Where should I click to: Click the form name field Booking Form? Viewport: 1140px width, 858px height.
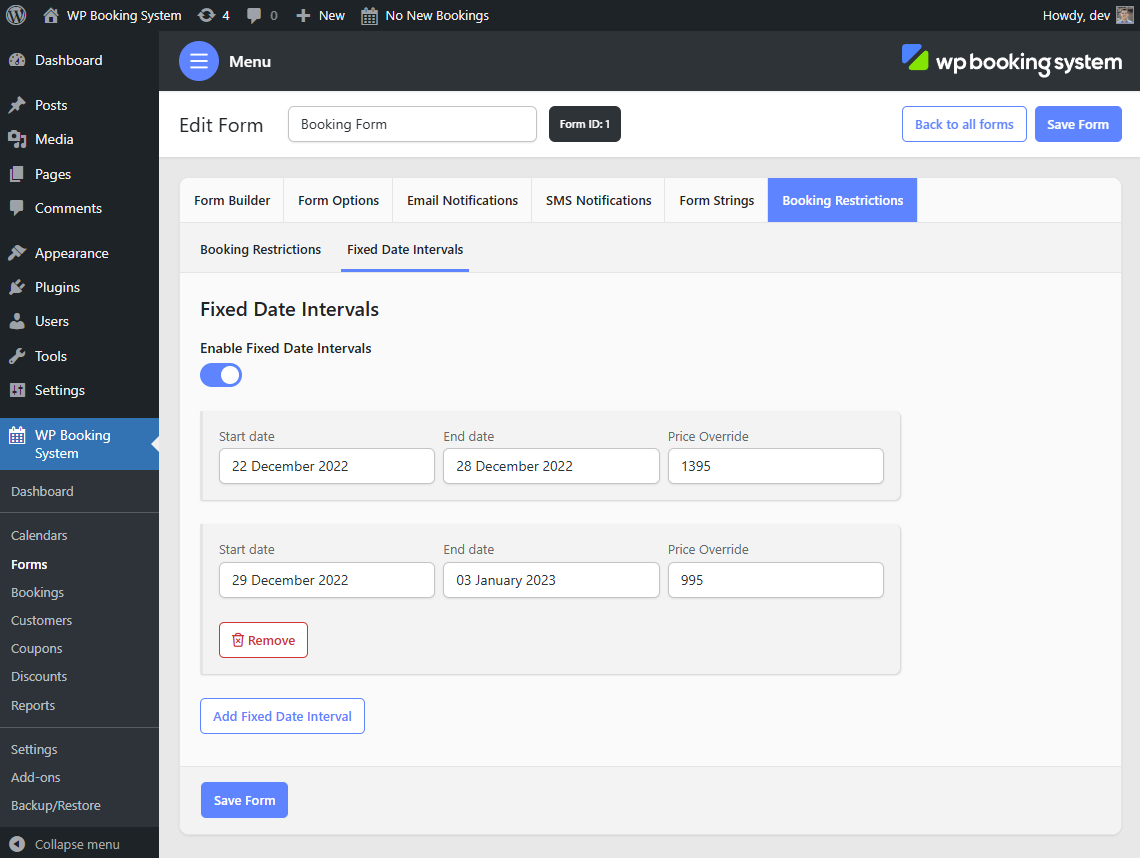click(x=412, y=124)
